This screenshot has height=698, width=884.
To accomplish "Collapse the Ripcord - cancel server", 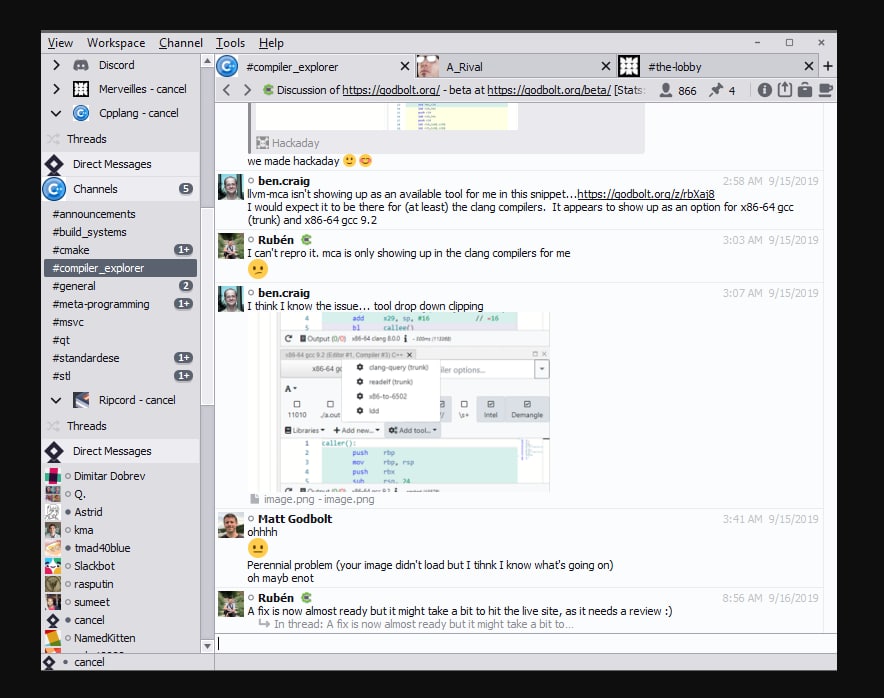I will [56, 400].
